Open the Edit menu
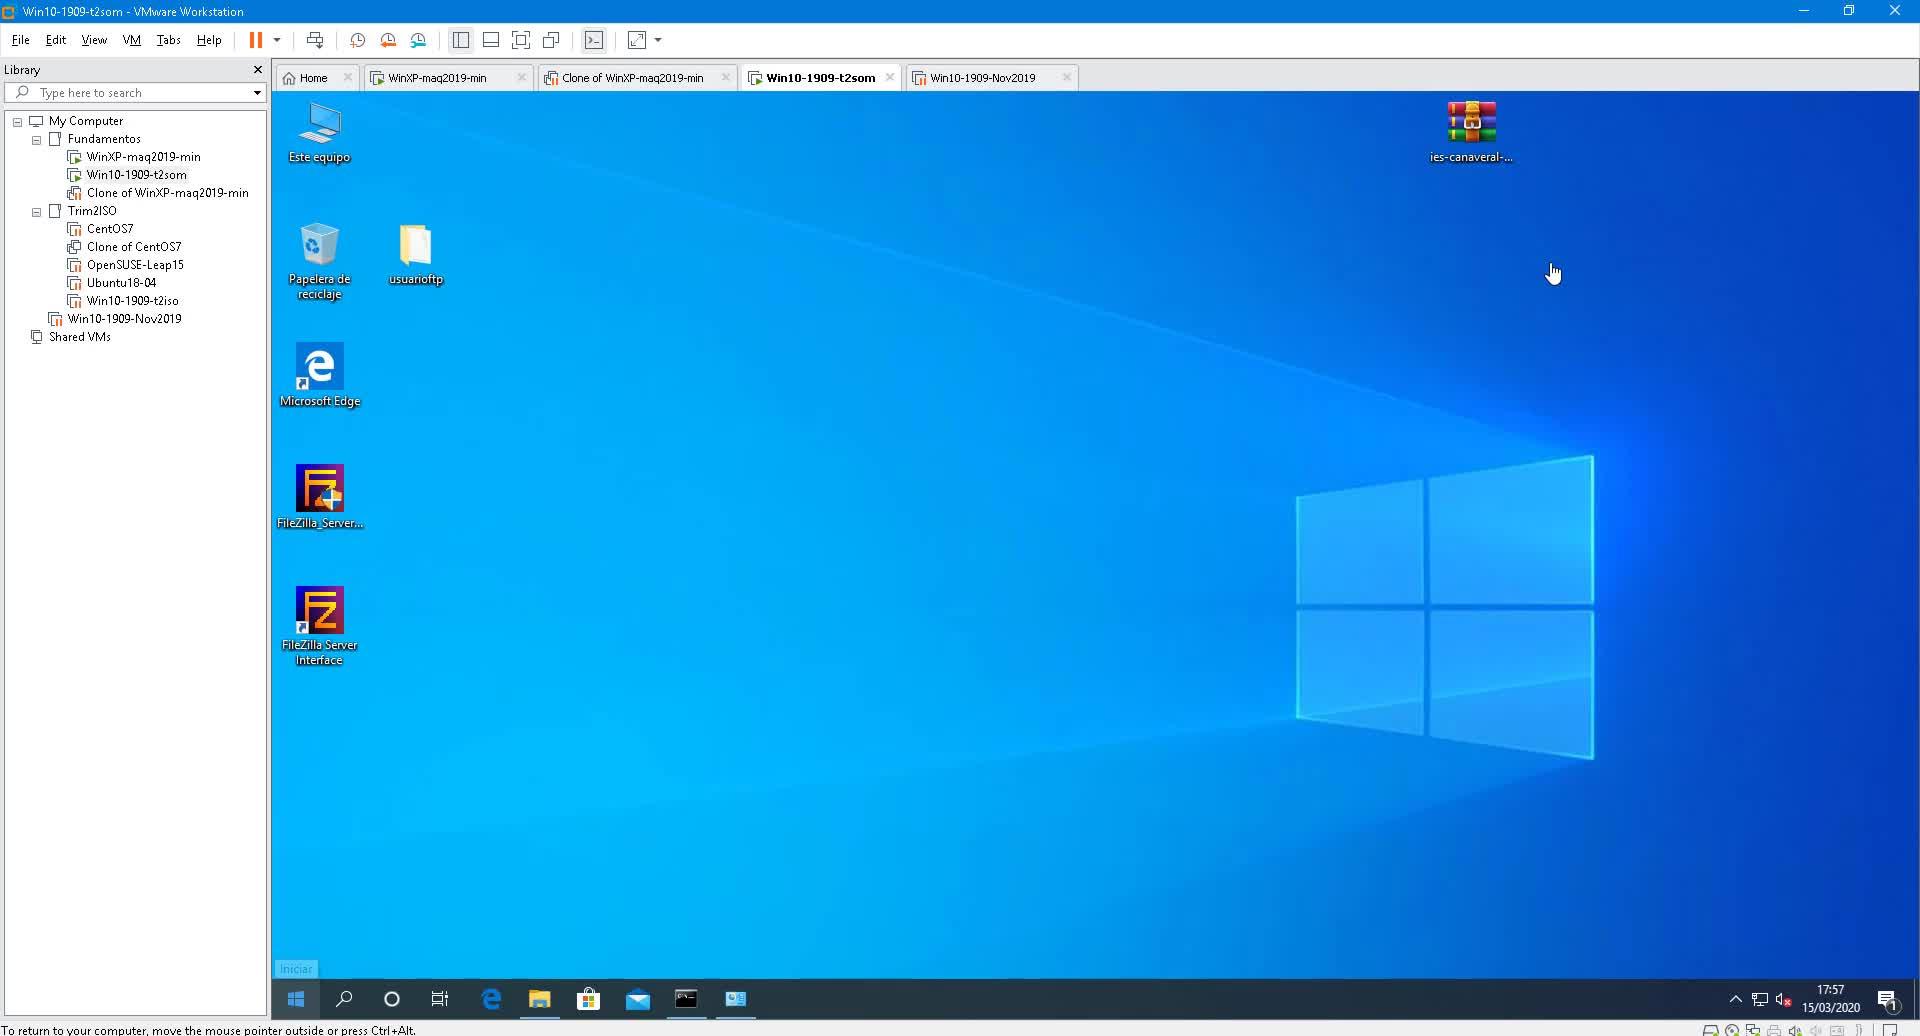 pyautogui.click(x=56, y=40)
